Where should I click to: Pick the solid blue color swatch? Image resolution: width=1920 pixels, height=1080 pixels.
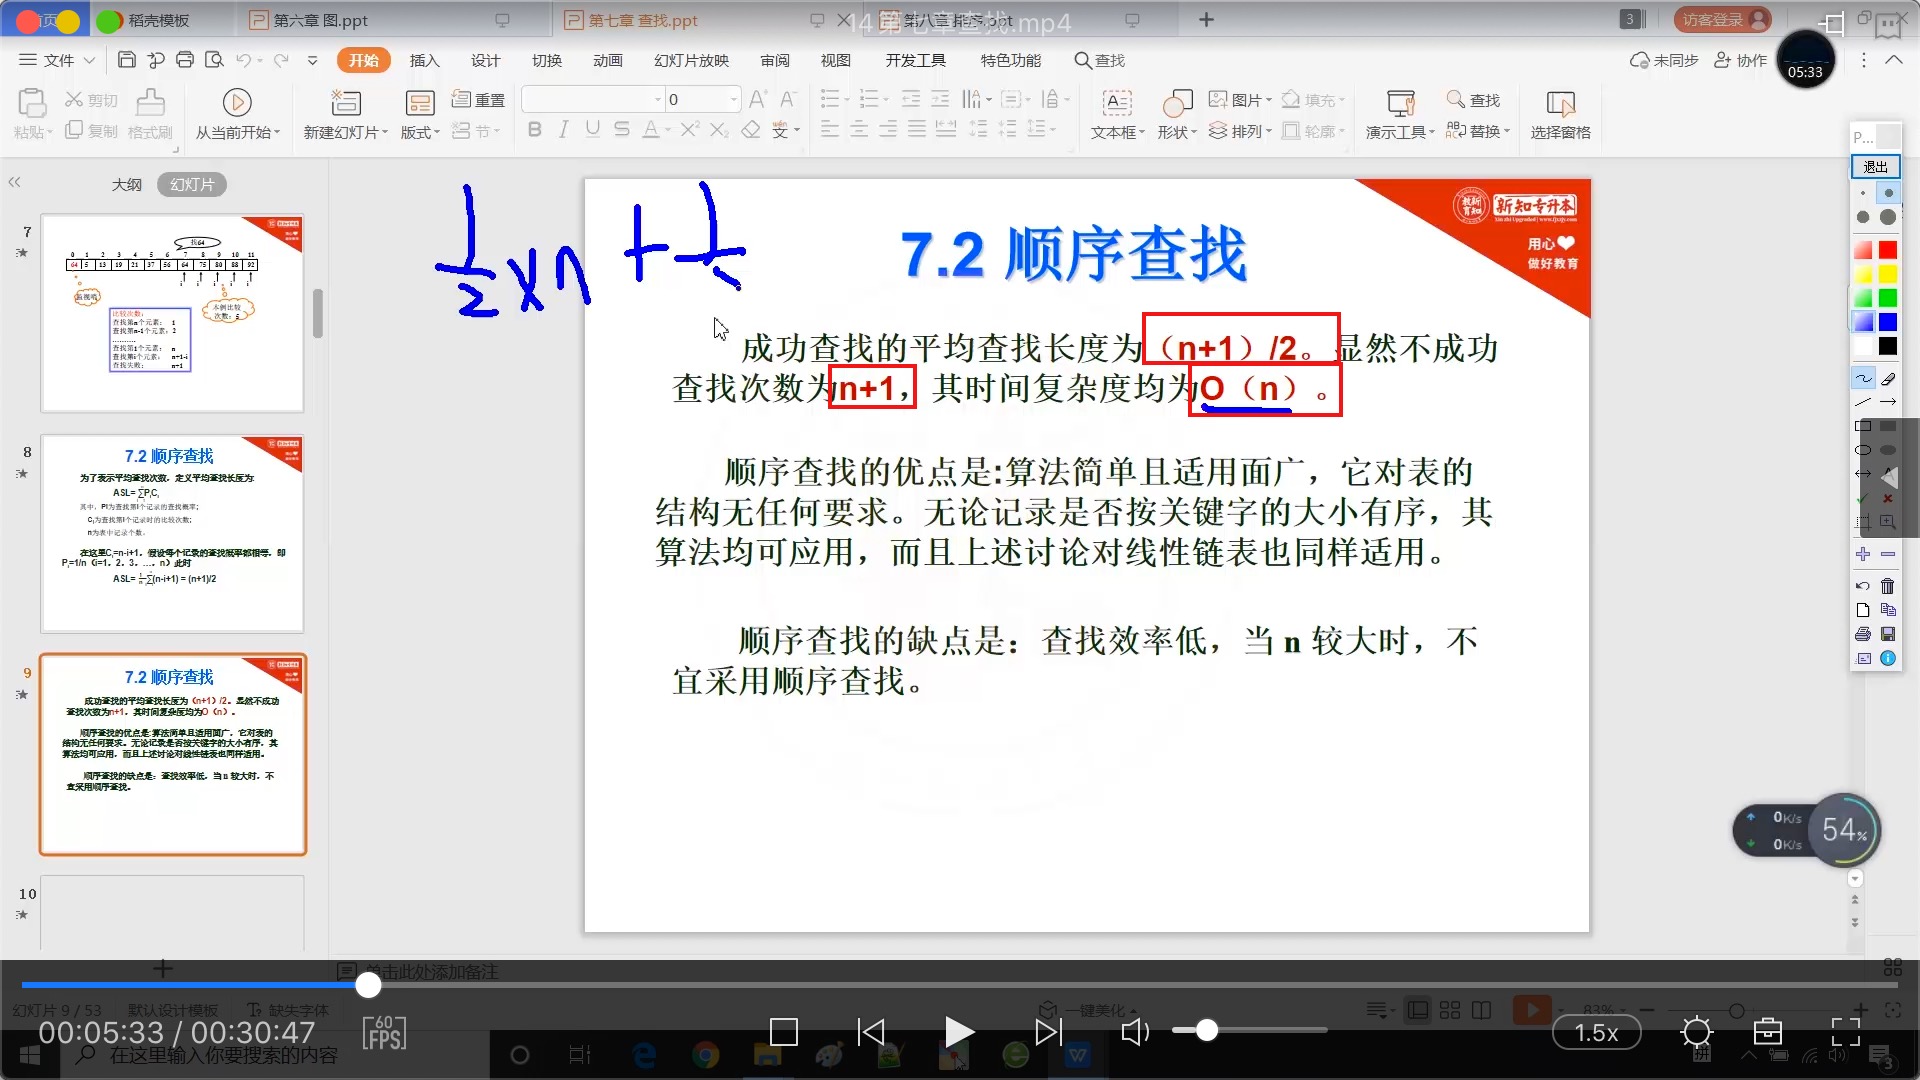pos(1888,322)
